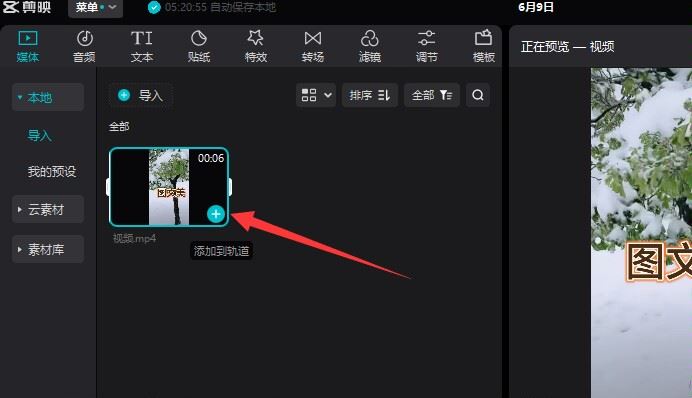This screenshot has width=692, height=398.
Task: Open the 特效 effects tab
Action: pyautogui.click(x=256, y=46)
